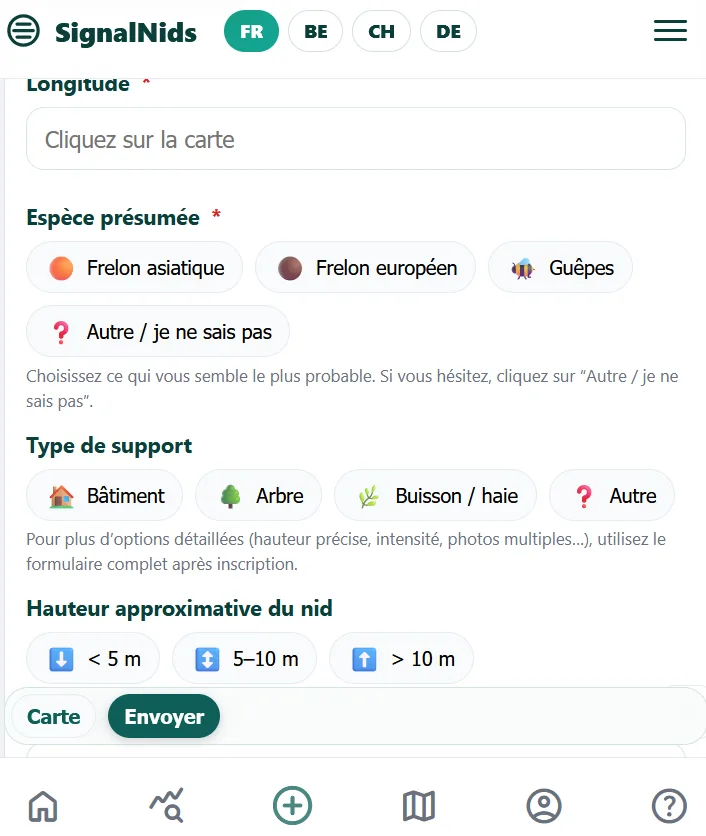
Task: Select the BE country option
Action: coord(315,31)
